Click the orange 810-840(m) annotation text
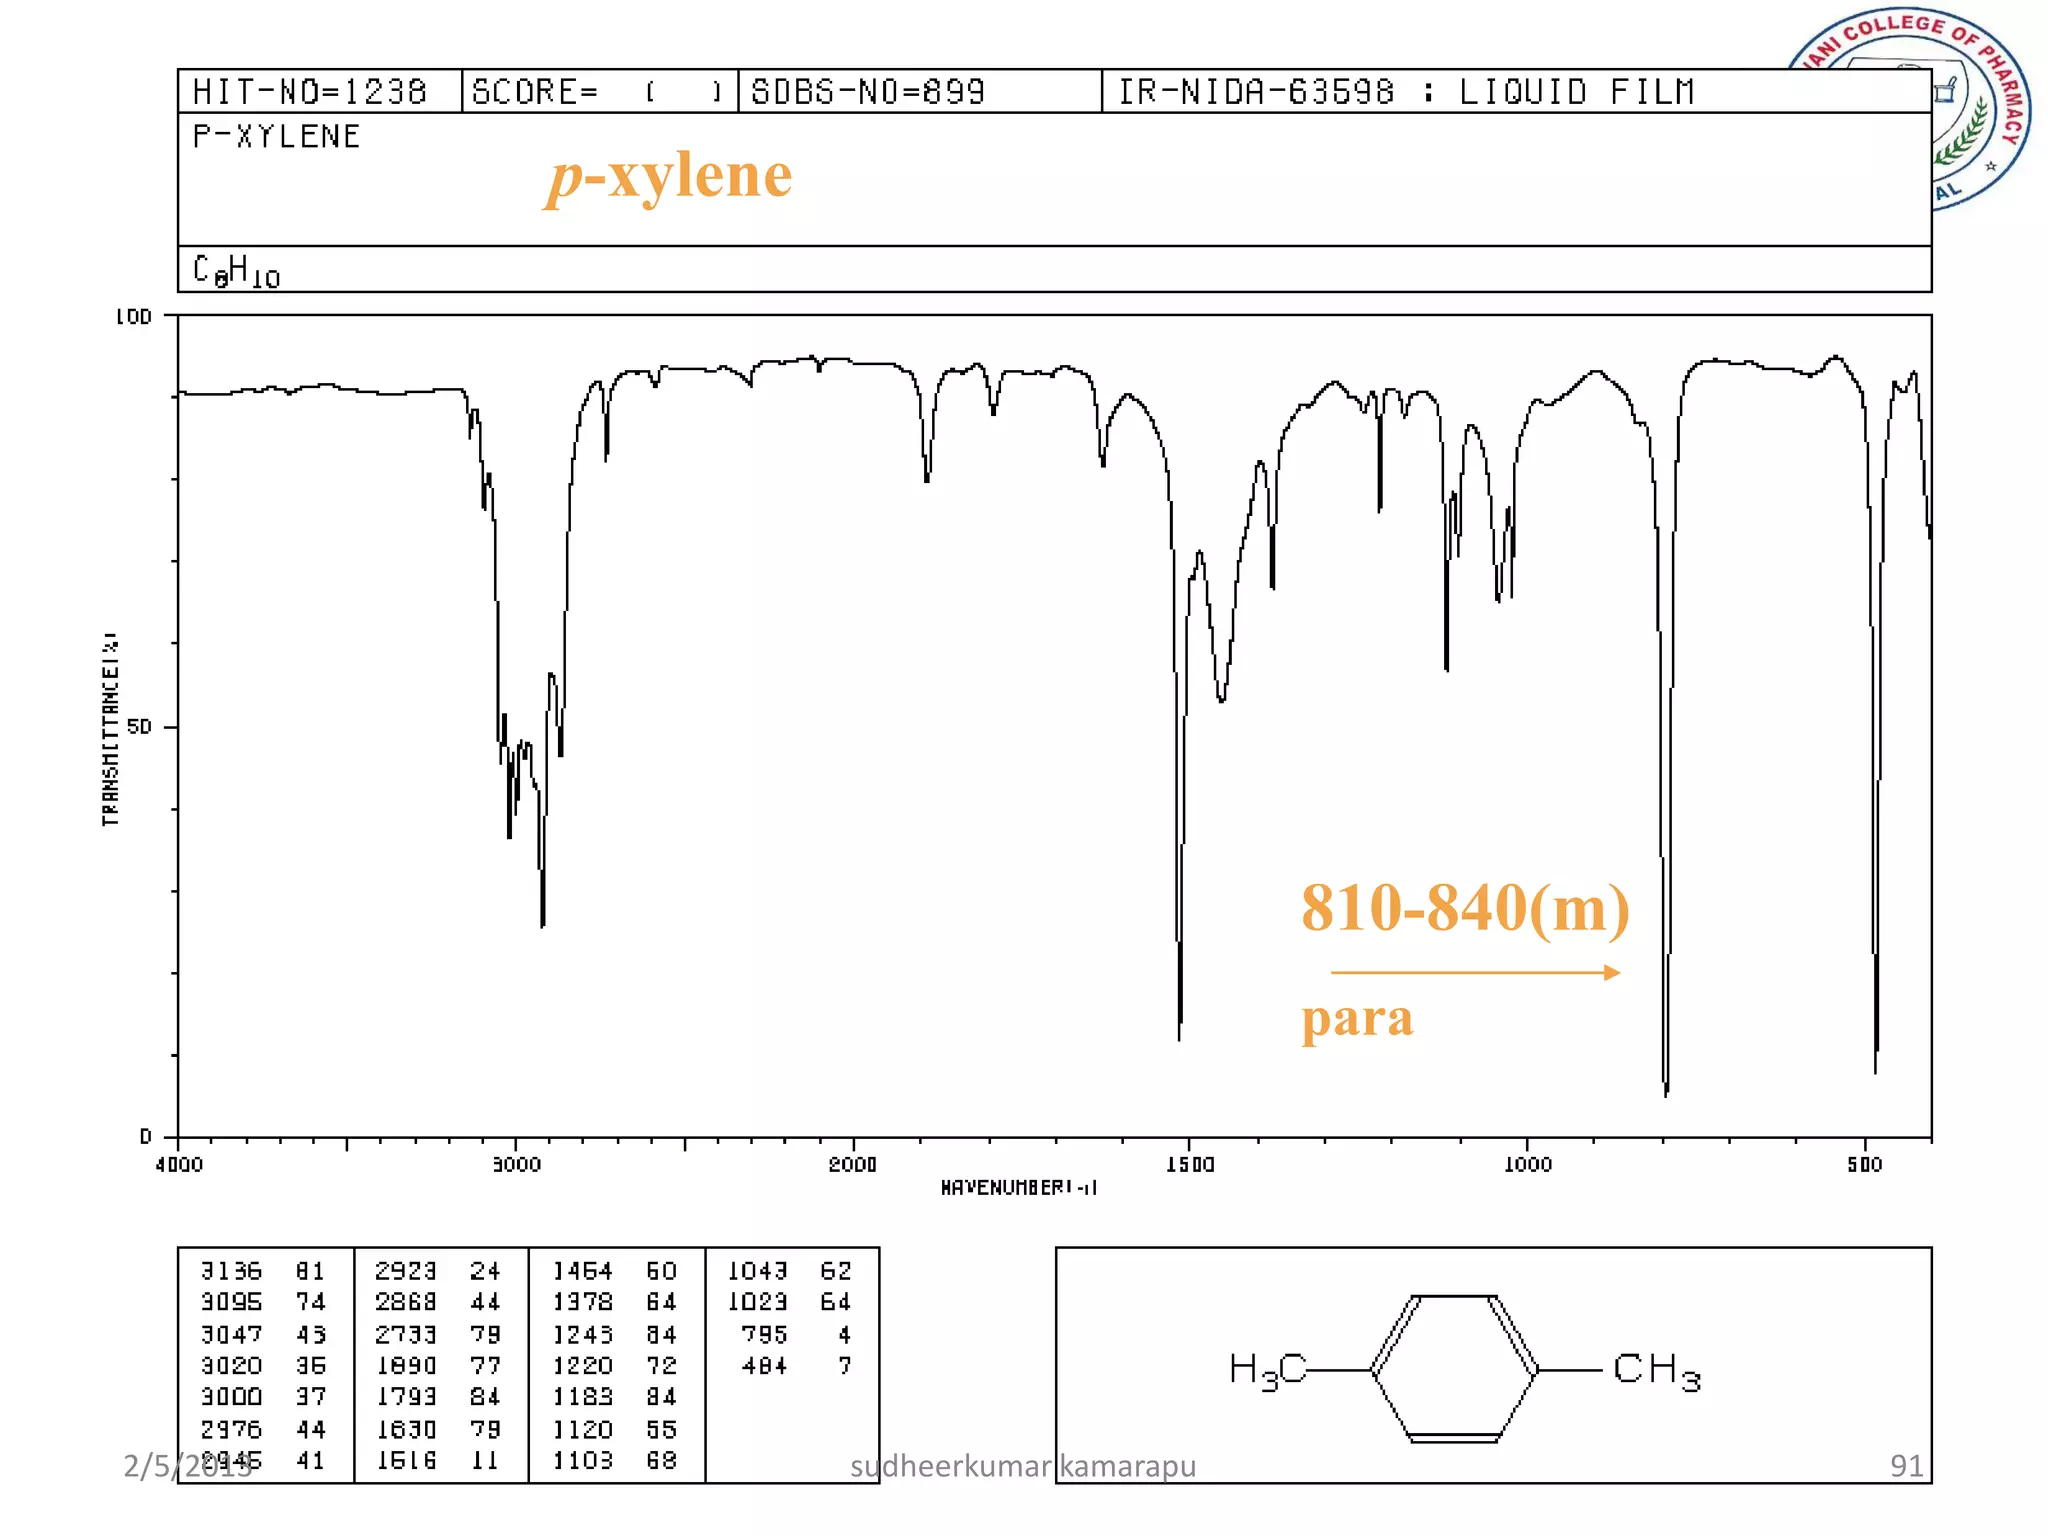The width and height of the screenshot is (2048, 1536). 1465,909
